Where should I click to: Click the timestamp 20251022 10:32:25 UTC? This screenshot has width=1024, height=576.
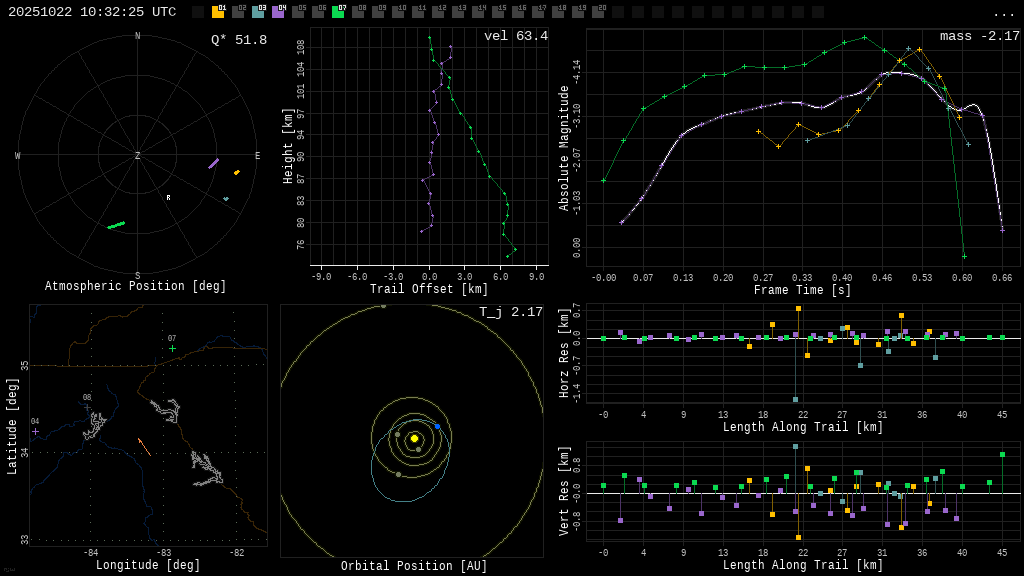[92, 12]
